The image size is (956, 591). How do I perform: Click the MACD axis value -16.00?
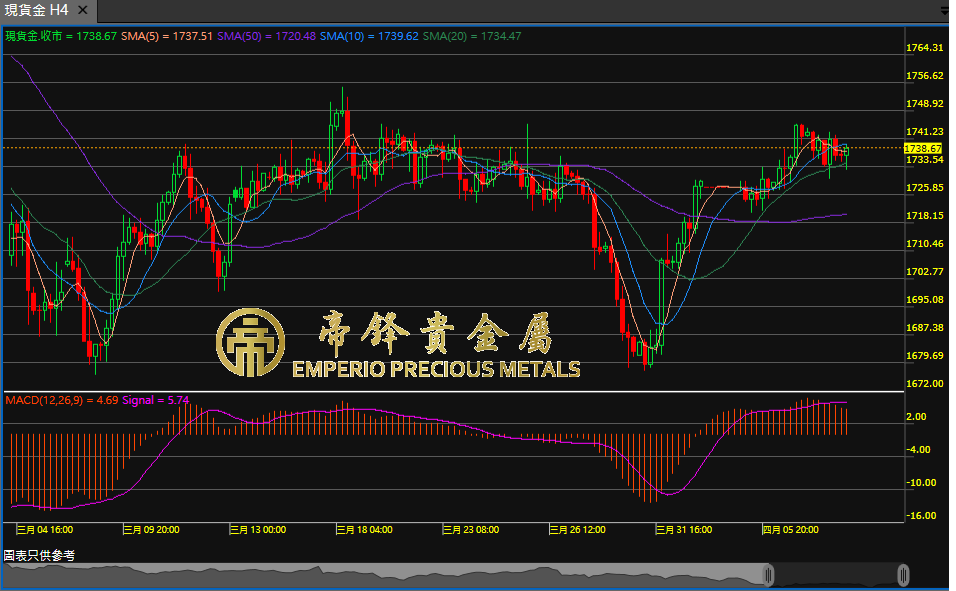[921, 515]
